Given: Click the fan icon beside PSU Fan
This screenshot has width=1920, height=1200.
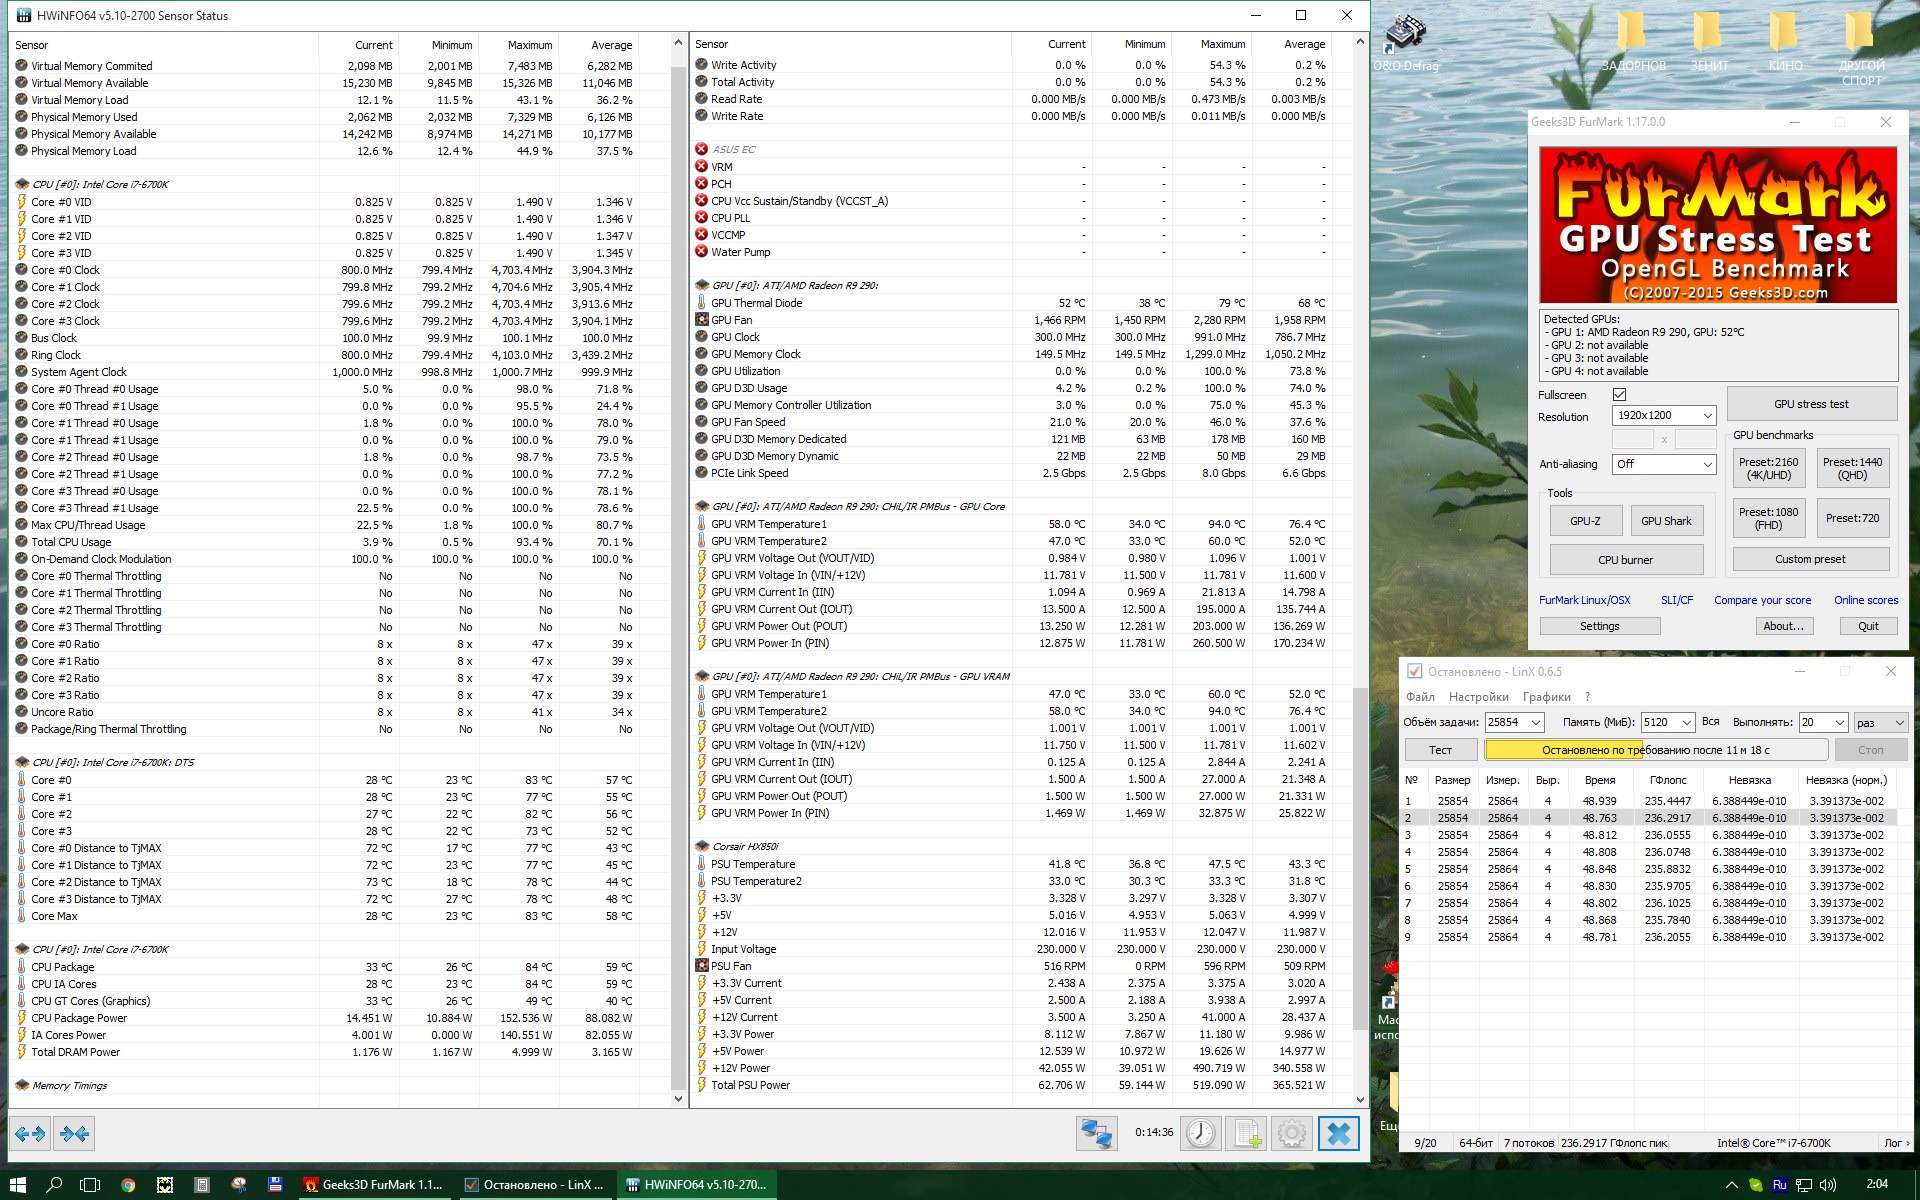Looking at the screenshot, I should pyautogui.click(x=702, y=966).
